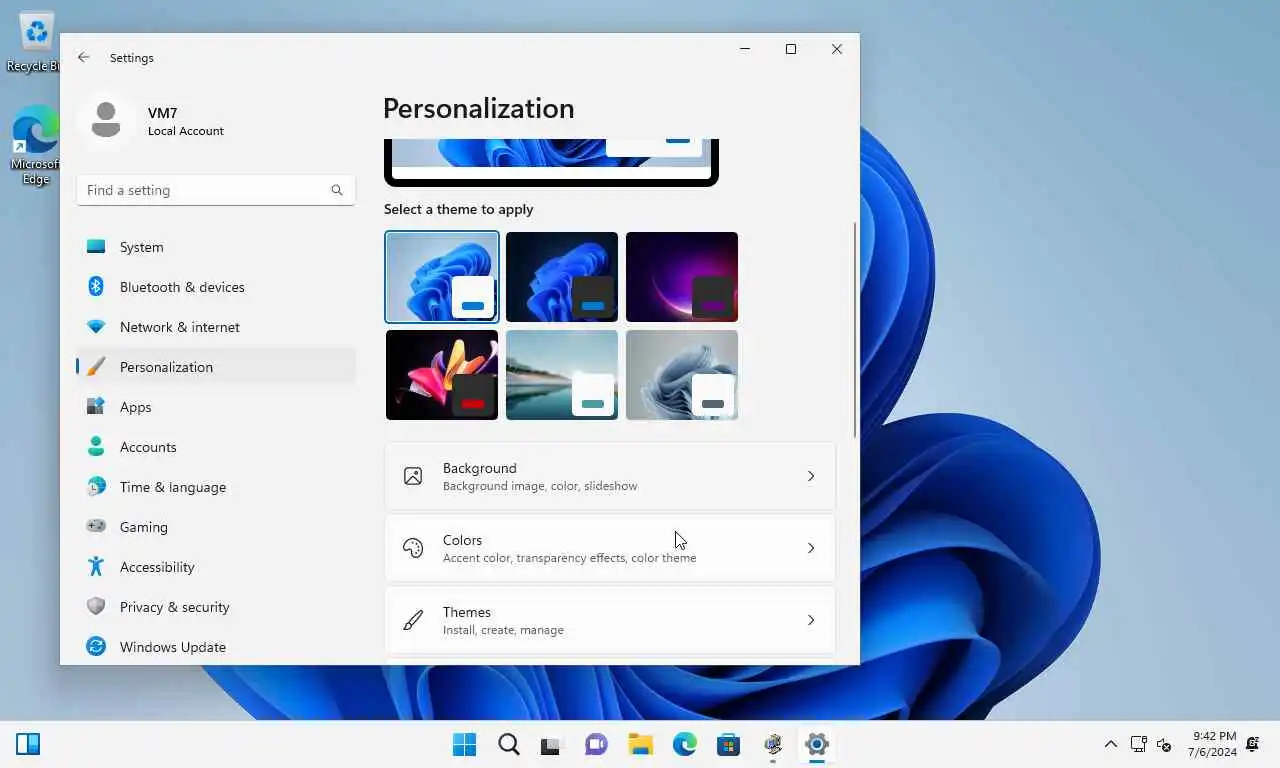The image size is (1280, 768).
Task: Click the Find a setting search box
Action: coord(216,190)
